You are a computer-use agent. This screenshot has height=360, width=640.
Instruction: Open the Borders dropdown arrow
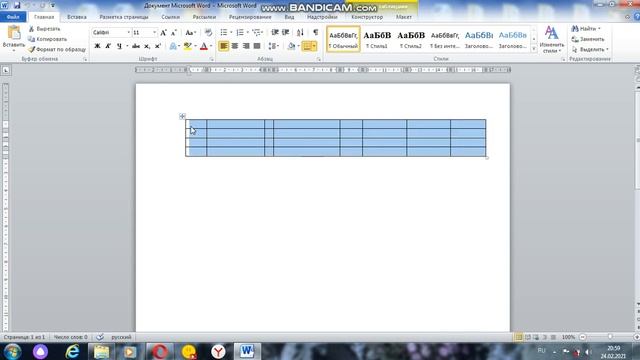click(314, 46)
